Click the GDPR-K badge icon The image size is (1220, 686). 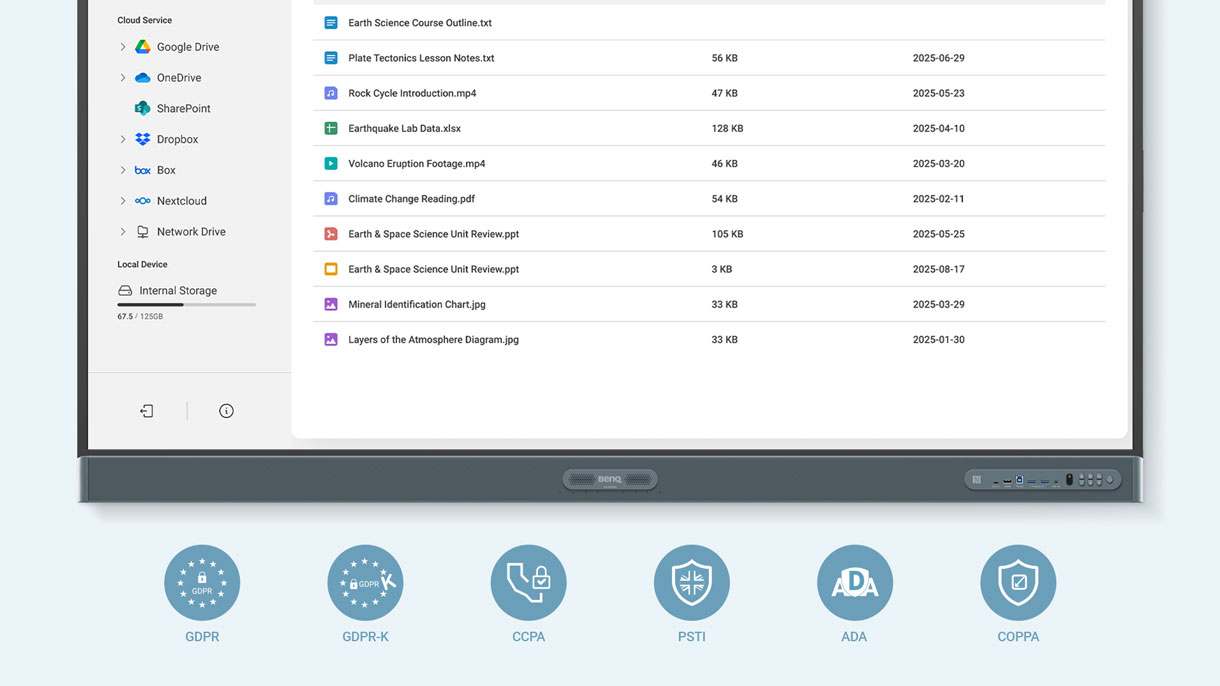365,582
